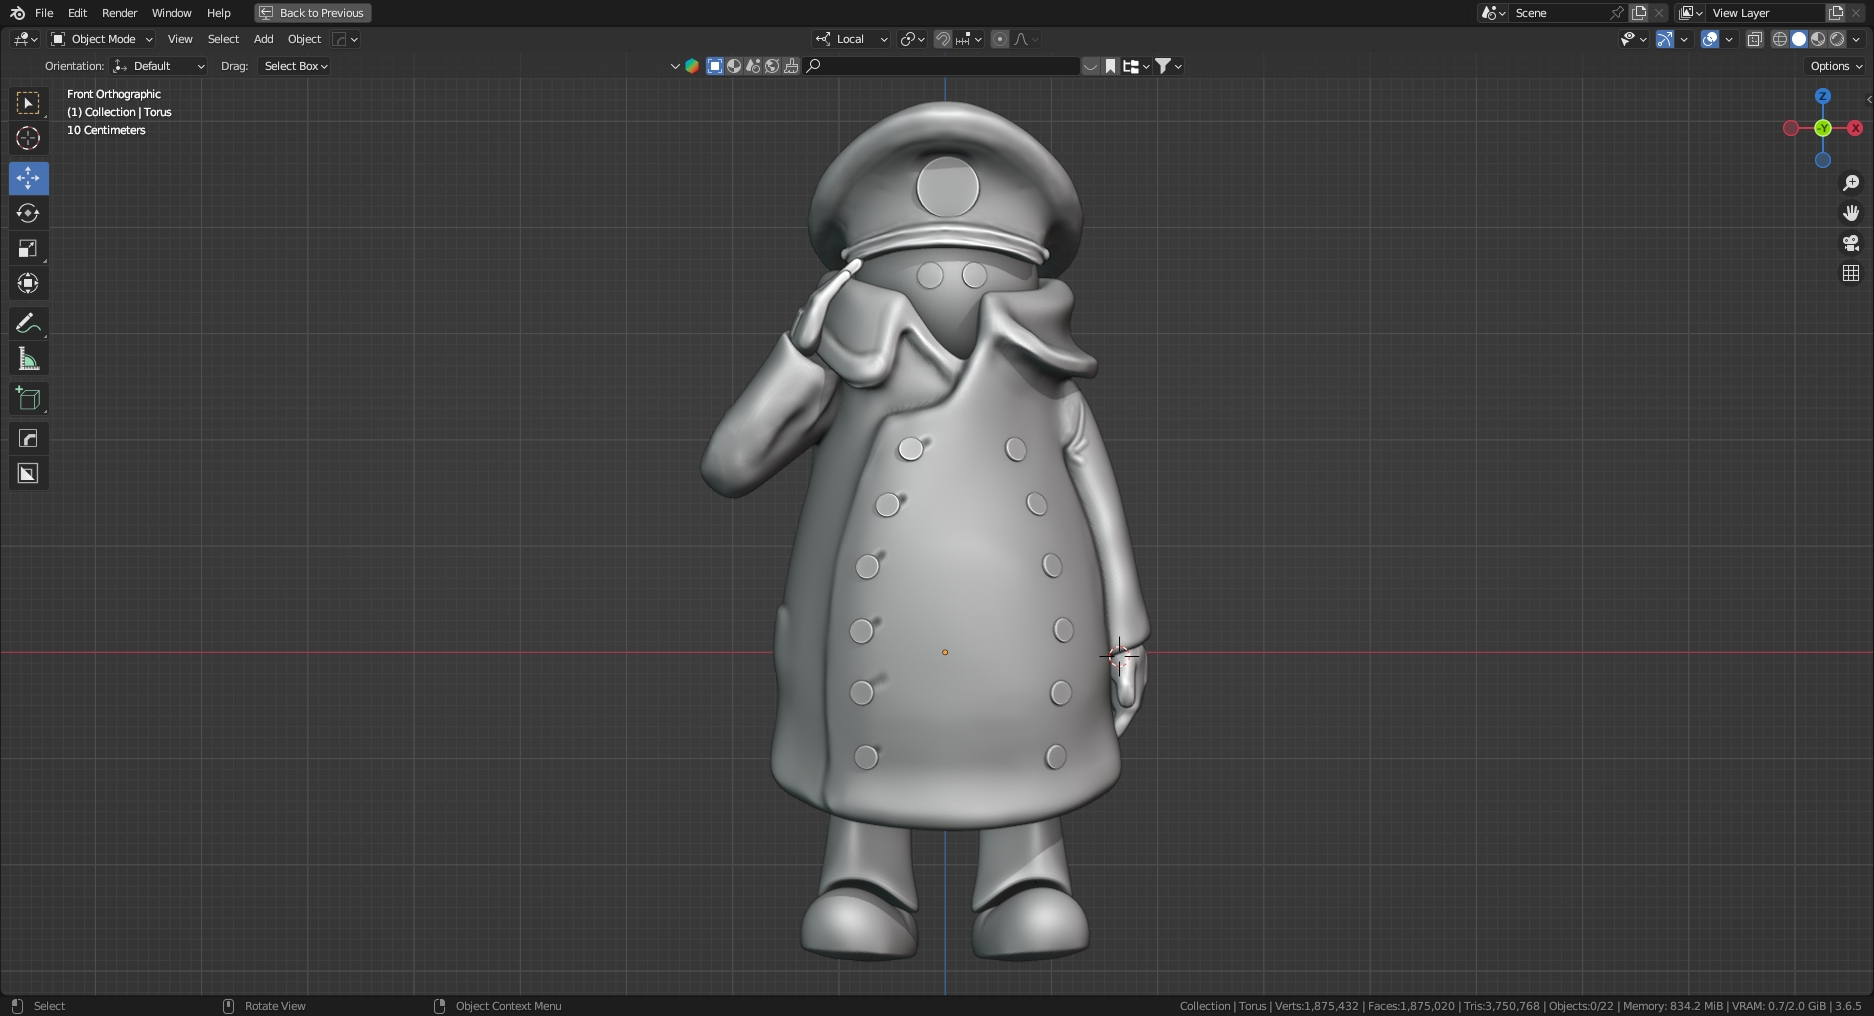Open the viewport Object menu
Viewport: 1874px width, 1016px height.
(304, 39)
